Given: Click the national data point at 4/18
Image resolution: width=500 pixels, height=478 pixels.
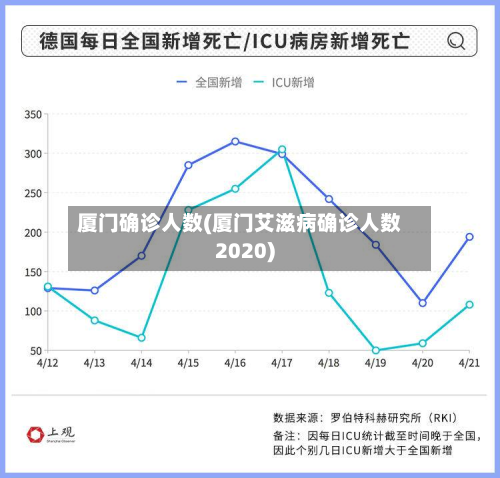Looking at the screenshot, I should [x=329, y=199].
